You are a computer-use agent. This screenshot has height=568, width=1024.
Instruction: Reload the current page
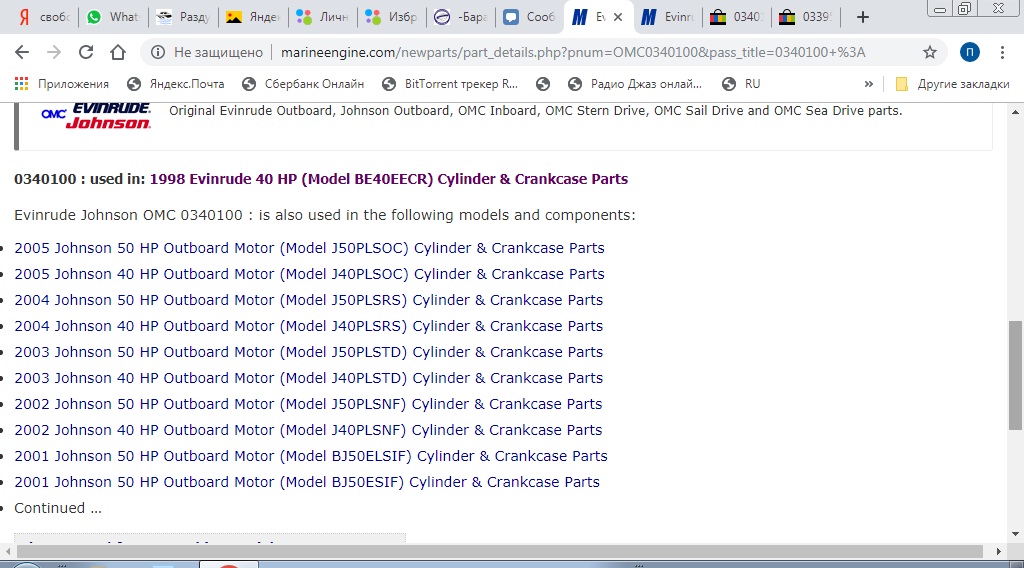pyautogui.click(x=86, y=52)
